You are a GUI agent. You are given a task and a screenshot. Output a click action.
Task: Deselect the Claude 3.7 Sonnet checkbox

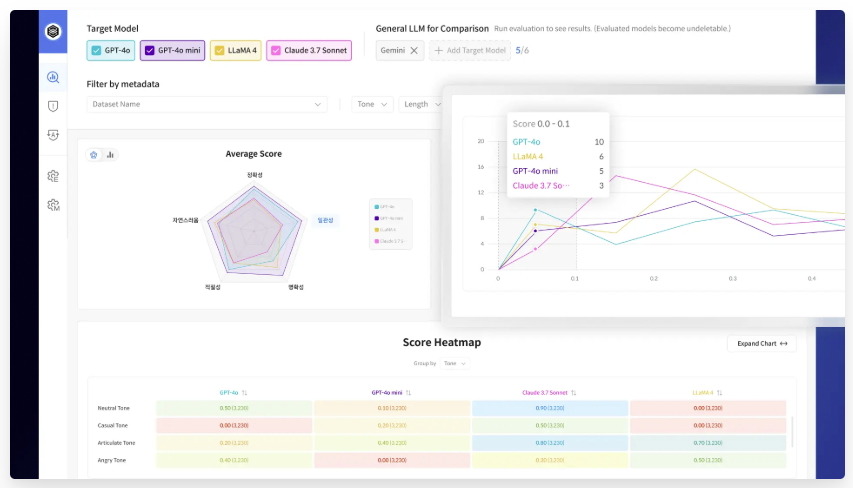[275, 50]
